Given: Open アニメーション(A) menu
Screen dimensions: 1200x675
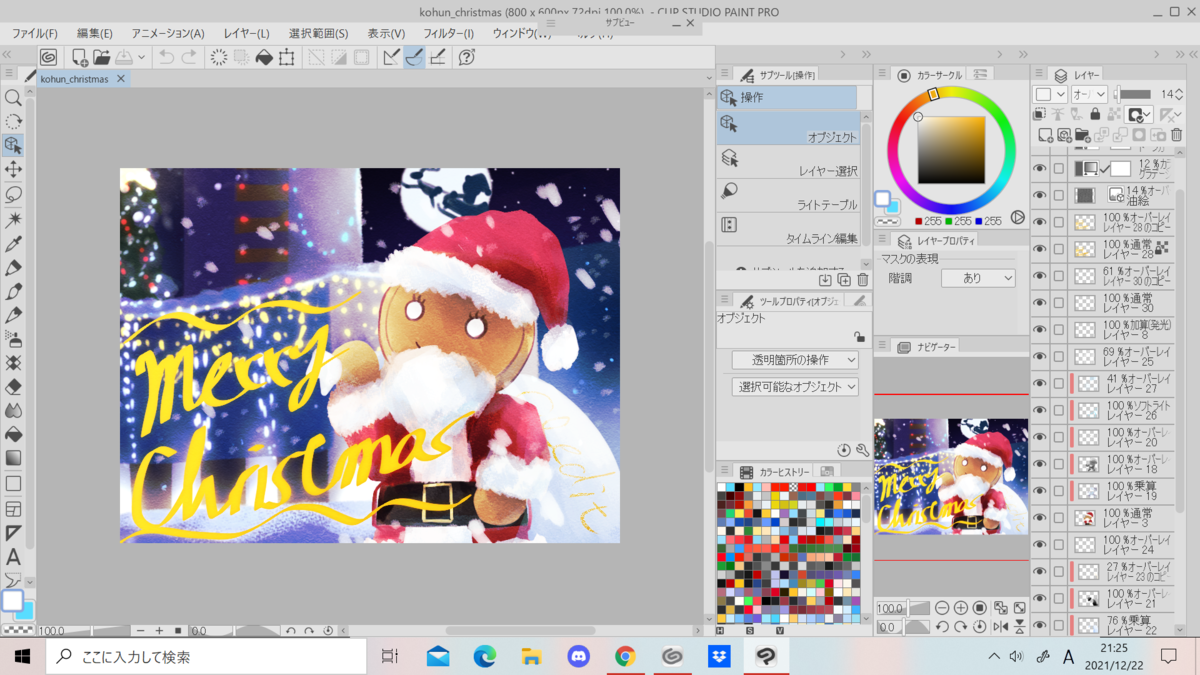Looking at the screenshot, I should tap(168, 33).
